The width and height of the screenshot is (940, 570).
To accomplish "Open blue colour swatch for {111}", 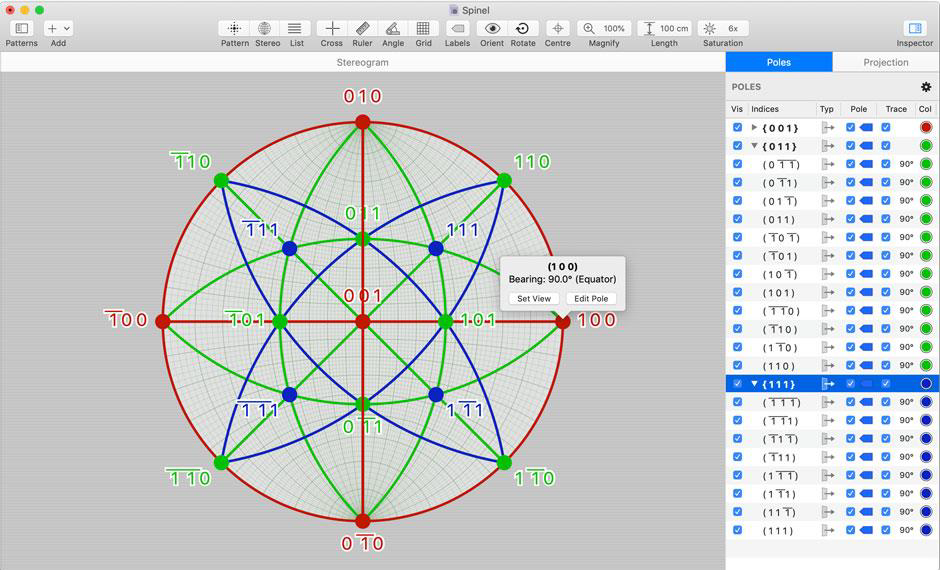I will (926, 384).
